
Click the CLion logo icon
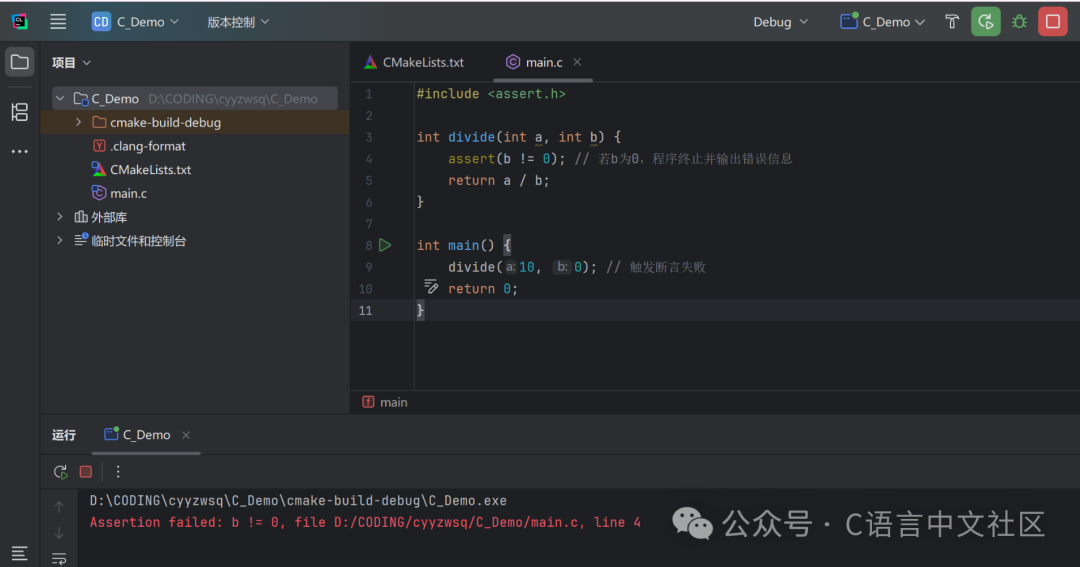19,22
